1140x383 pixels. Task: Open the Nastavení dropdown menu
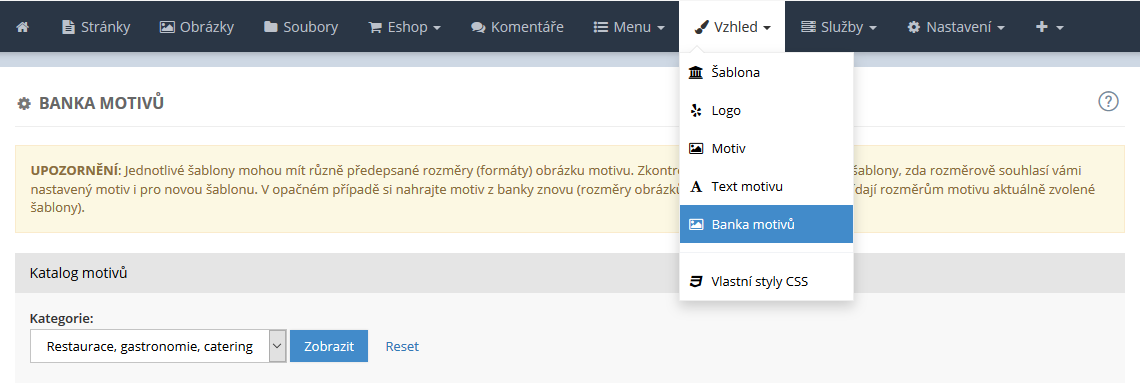click(x=956, y=27)
